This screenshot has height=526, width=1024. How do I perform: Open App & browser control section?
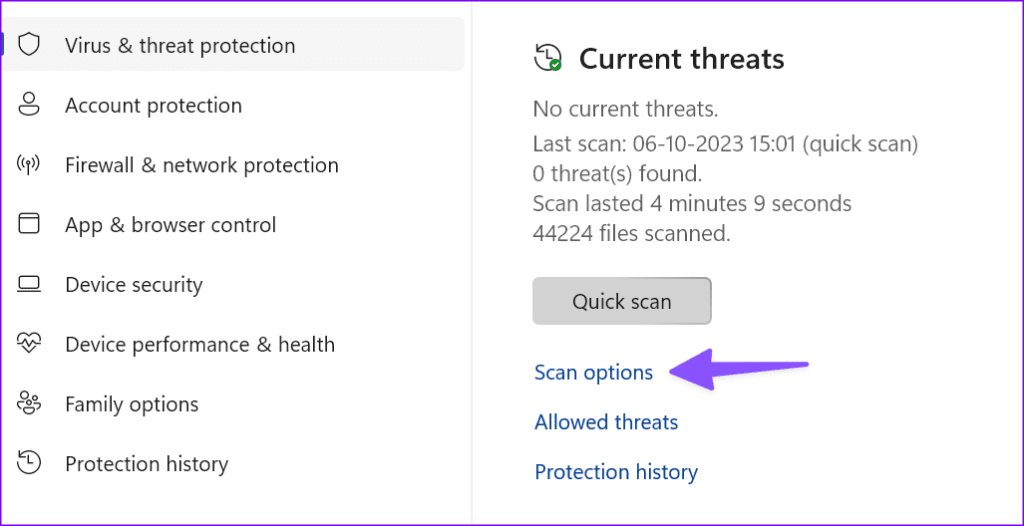(x=170, y=225)
